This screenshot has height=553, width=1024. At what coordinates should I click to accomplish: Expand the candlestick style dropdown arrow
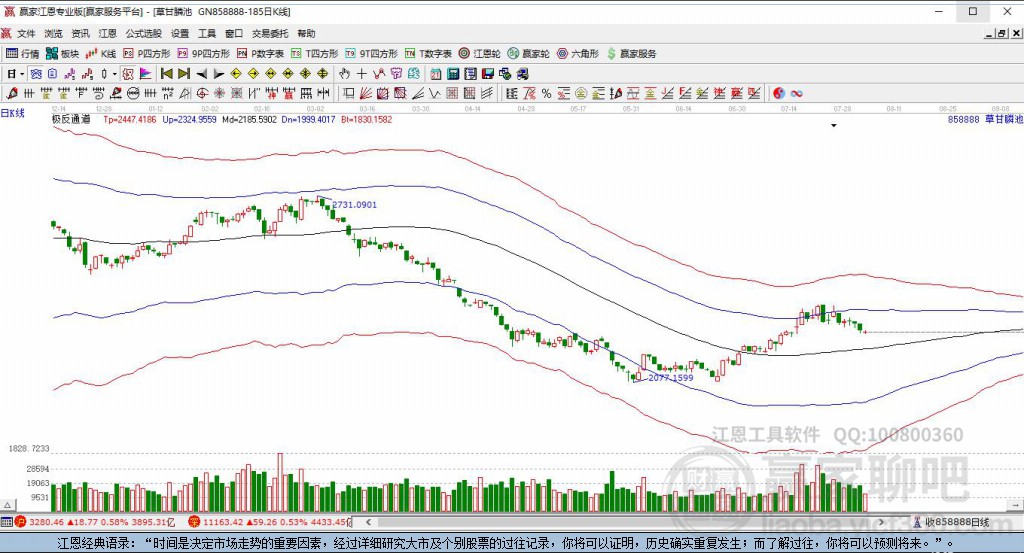click(x=114, y=74)
